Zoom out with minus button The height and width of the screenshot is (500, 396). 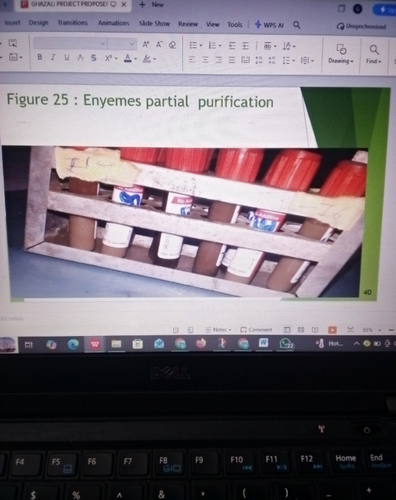[x=391, y=330]
